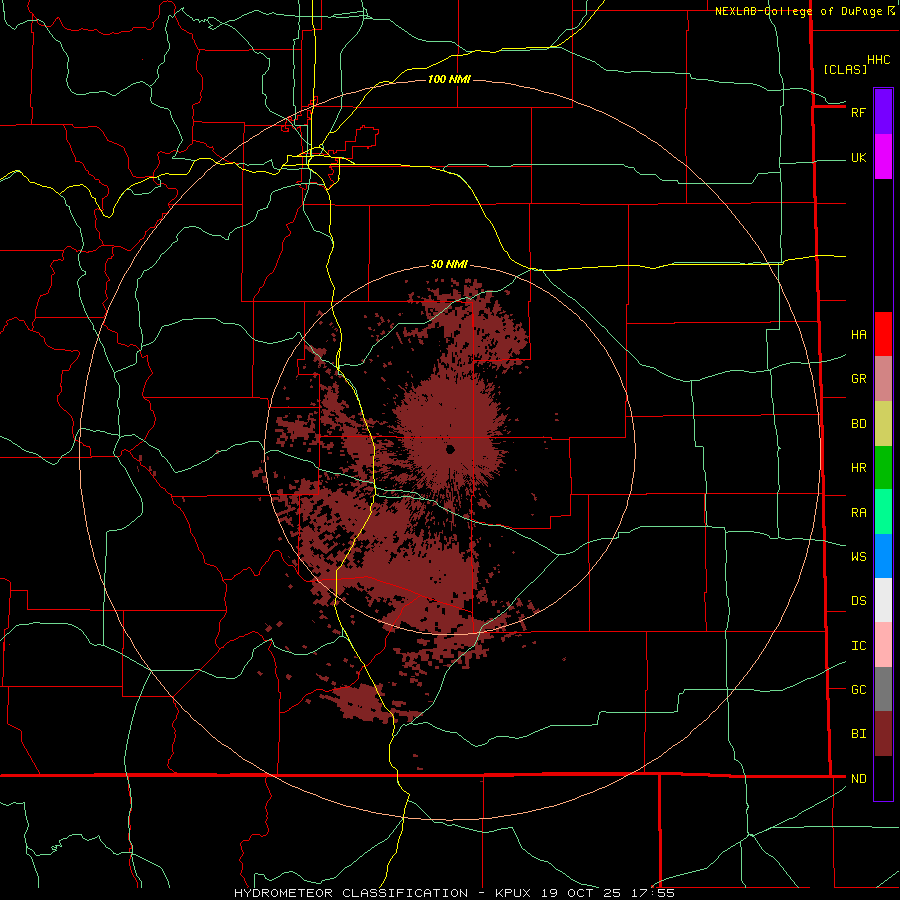
Task: Click the Hydrometeor Classification KPUX timestamp caption
Action: 454,893
